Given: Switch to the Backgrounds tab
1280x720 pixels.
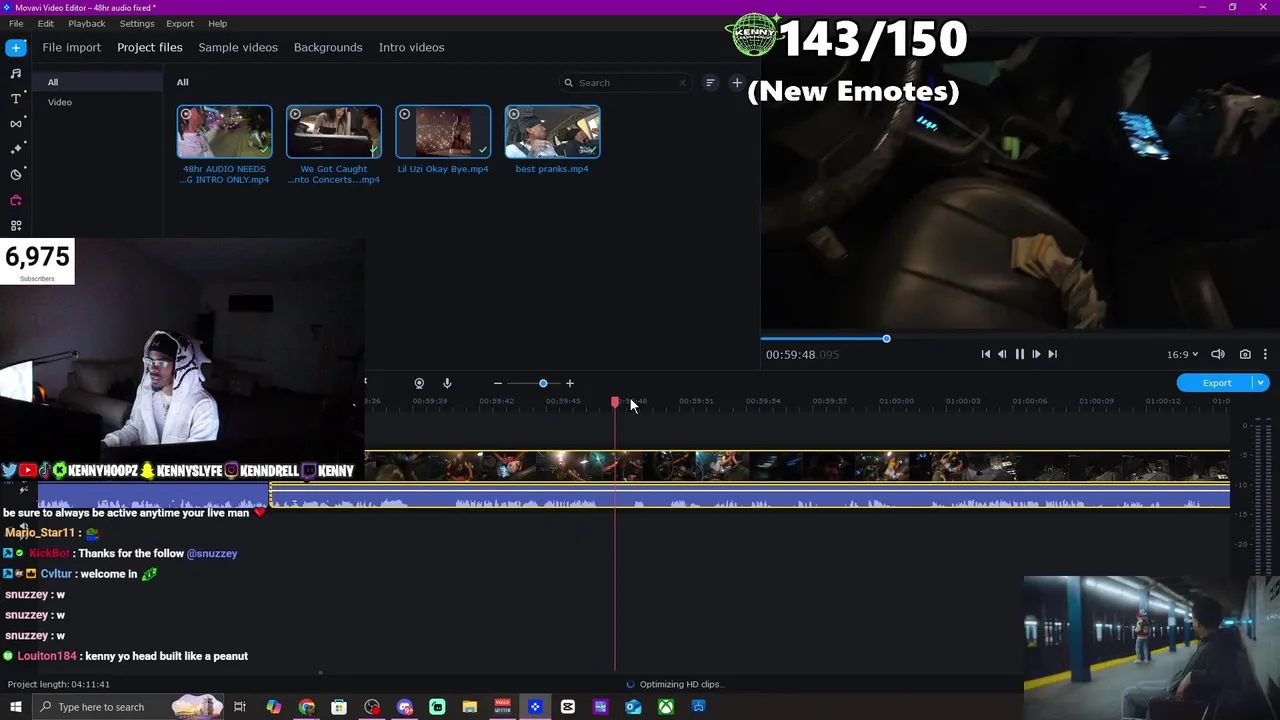Looking at the screenshot, I should (x=328, y=47).
